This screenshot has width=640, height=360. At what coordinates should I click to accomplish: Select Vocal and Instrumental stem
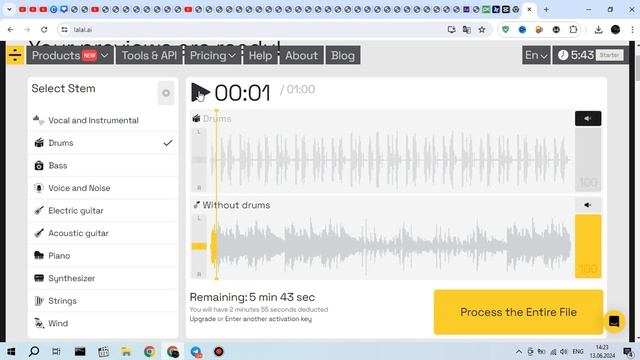coord(103,120)
